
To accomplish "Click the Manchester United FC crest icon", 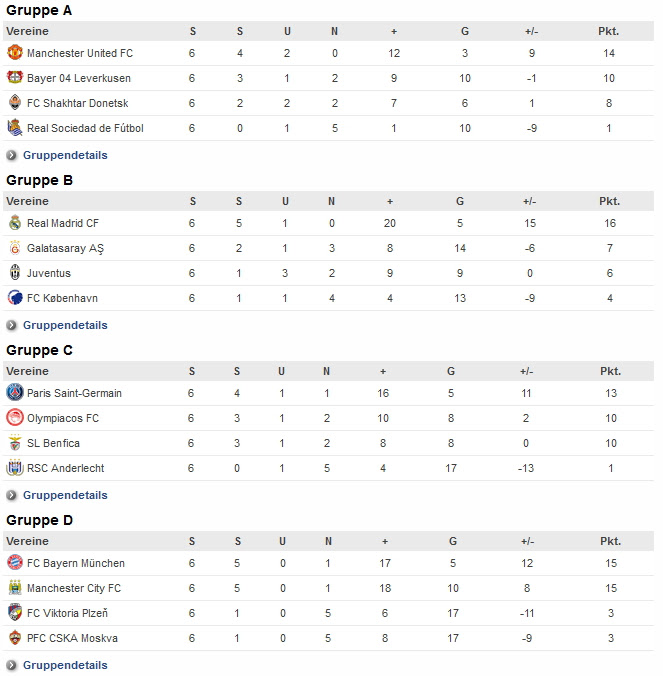I will point(15,53).
